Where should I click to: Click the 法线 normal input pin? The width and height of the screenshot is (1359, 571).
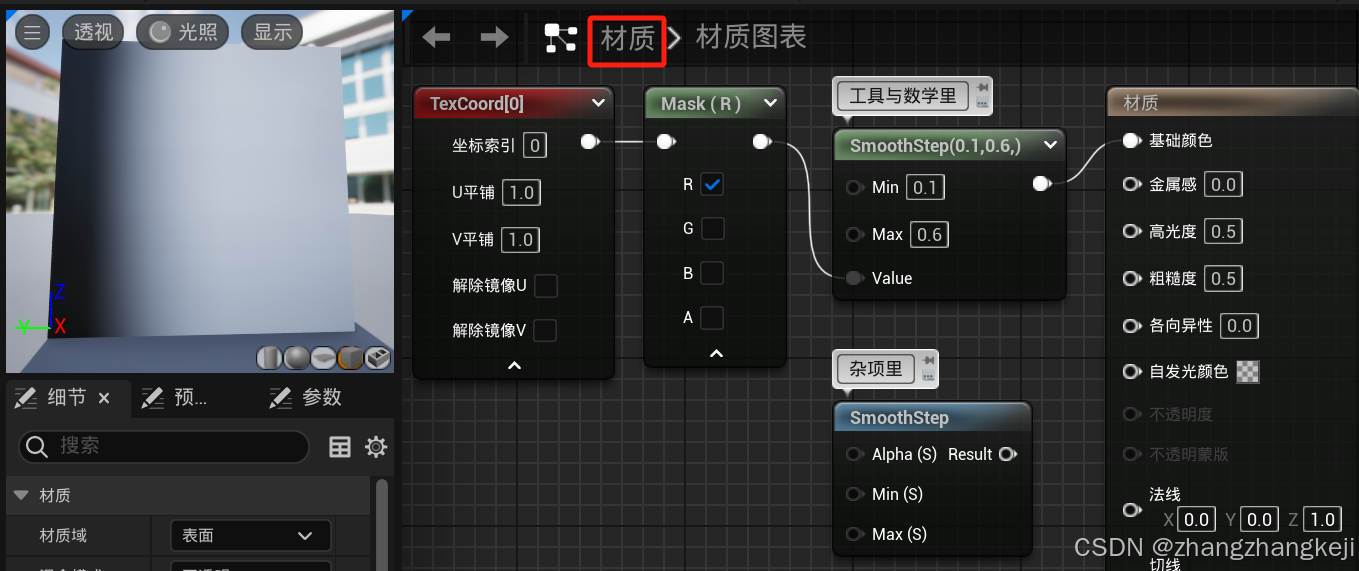coord(1131,510)
